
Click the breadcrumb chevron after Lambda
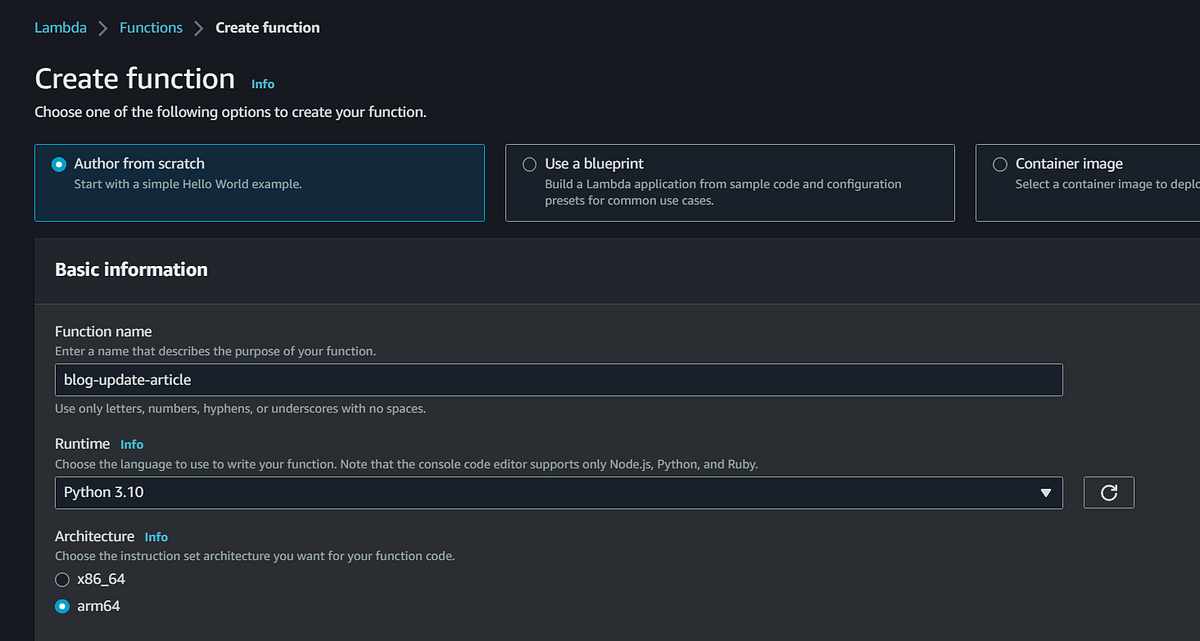[x=103, y=28]
